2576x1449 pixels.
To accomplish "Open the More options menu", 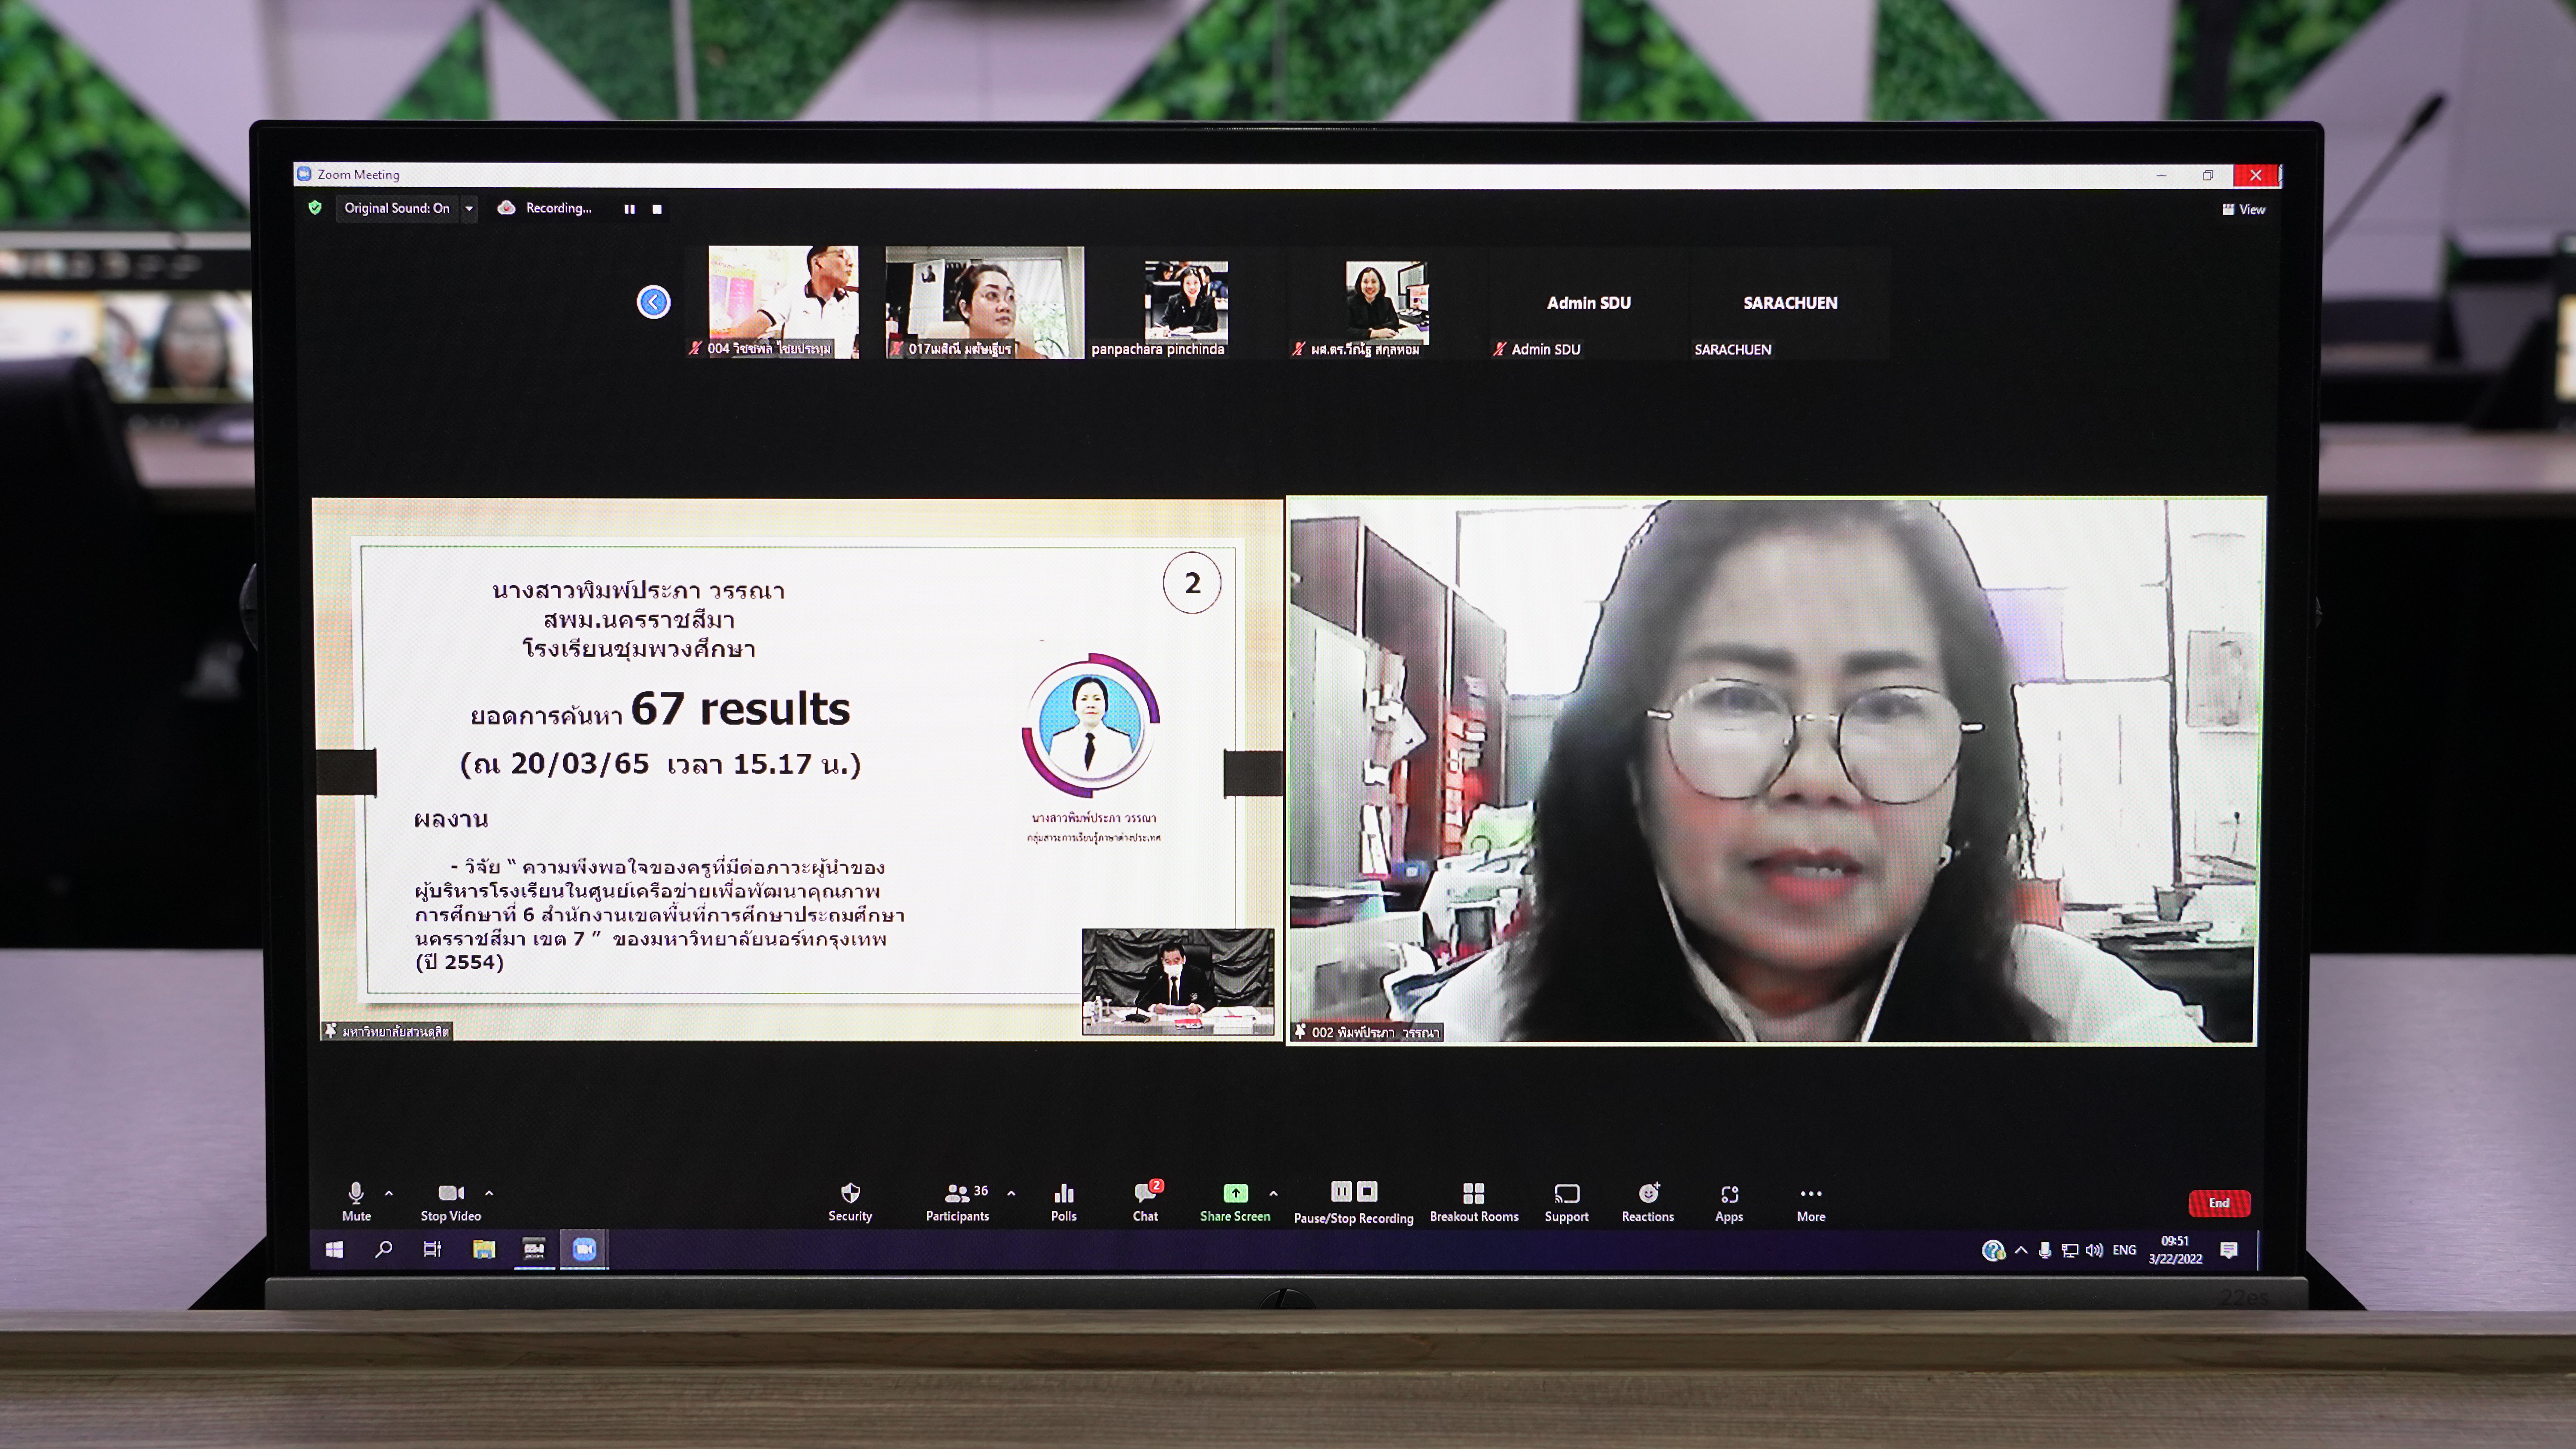I will tap(1810, 1200).
